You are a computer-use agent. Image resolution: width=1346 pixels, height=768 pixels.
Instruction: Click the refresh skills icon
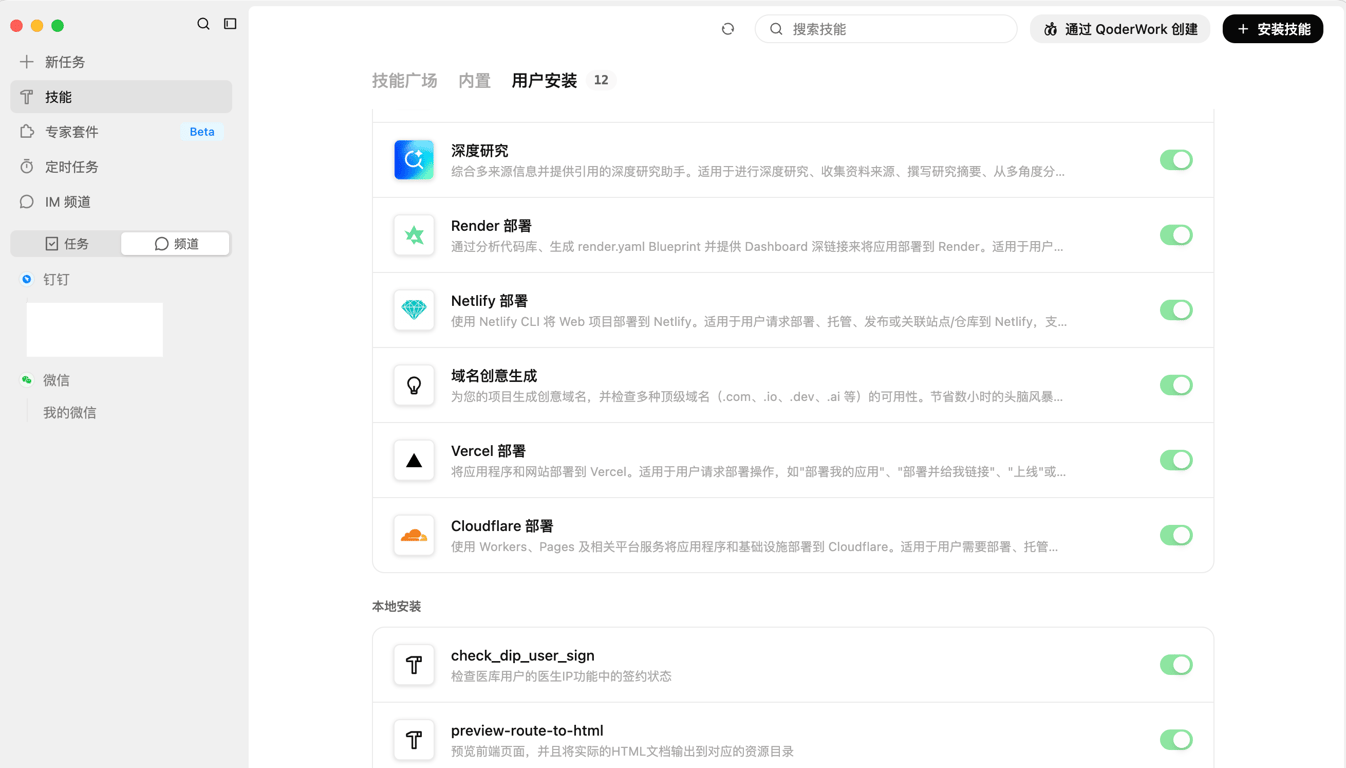(x=728, y=29)
